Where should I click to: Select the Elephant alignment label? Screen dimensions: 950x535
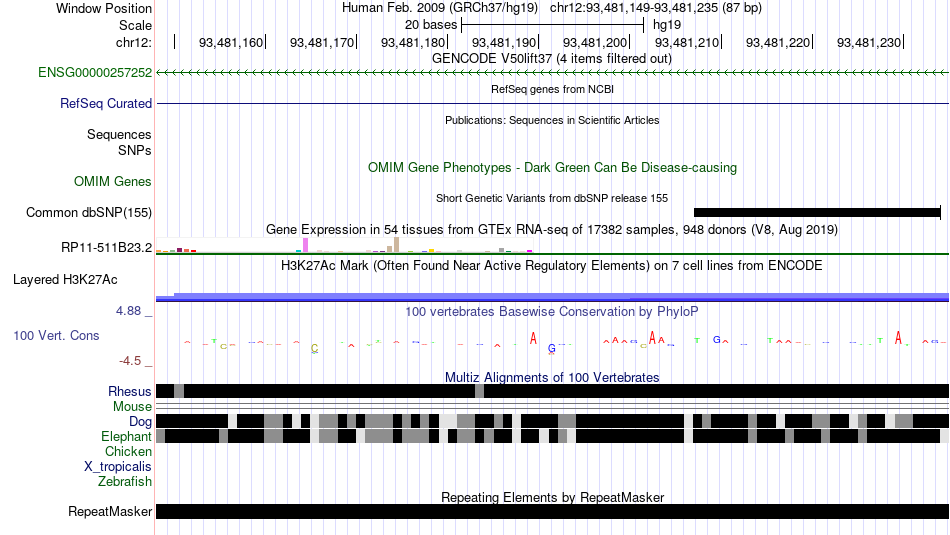pos(127,437)
